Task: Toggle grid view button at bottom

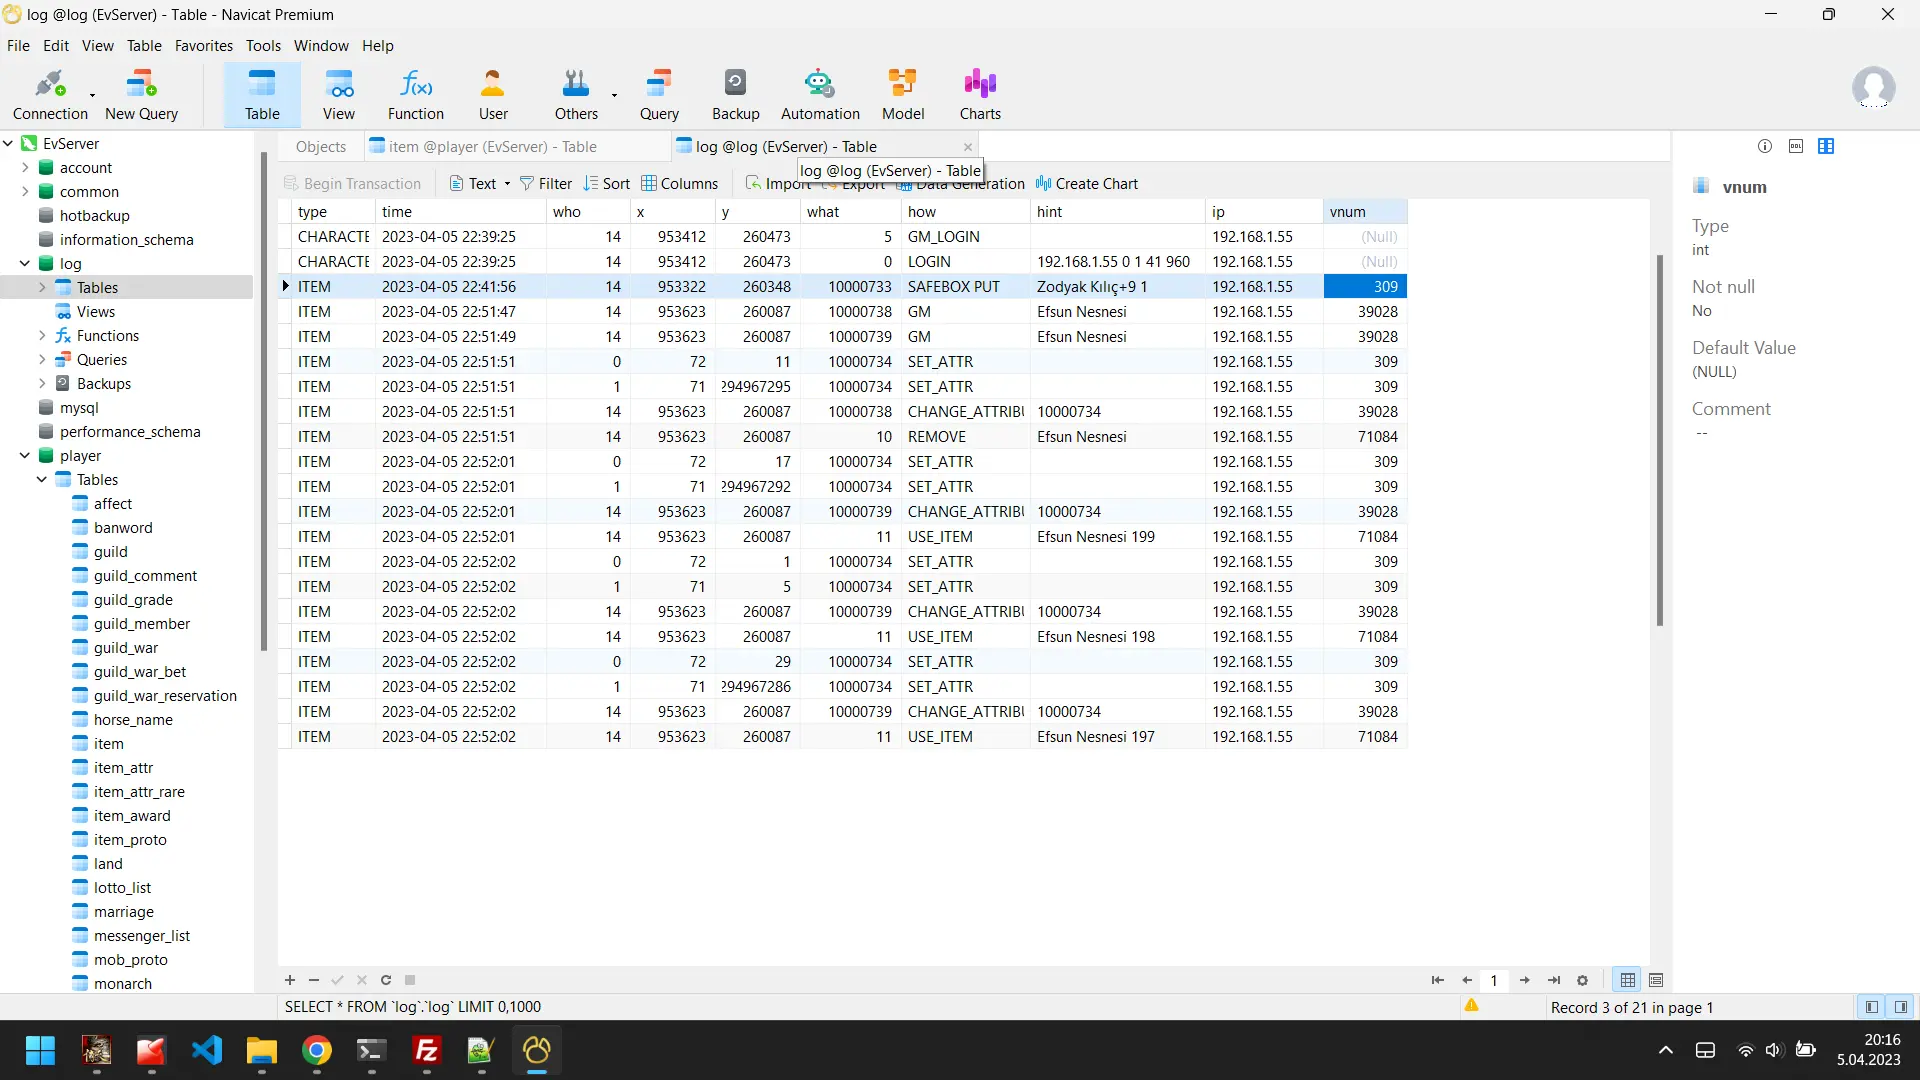Action: coord(1628,980)
